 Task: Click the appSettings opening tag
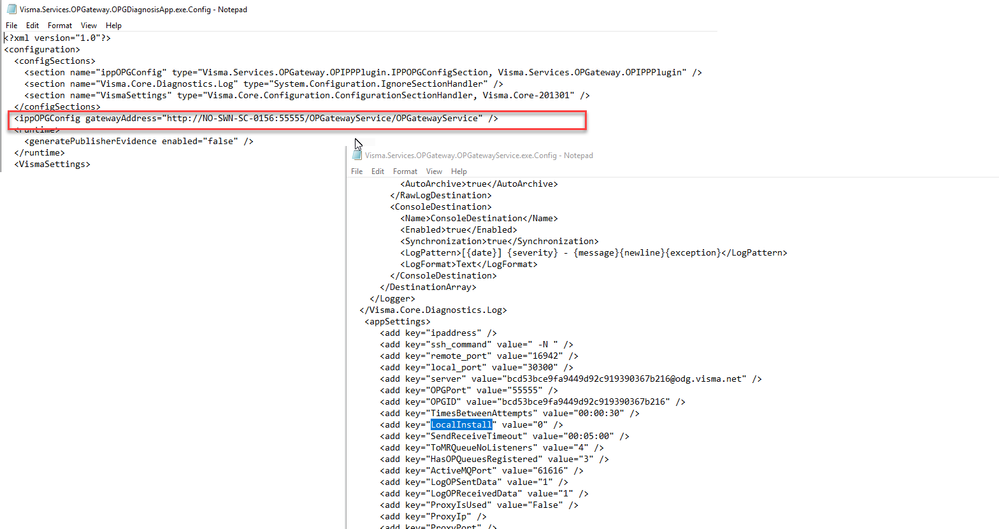(398, 322)
